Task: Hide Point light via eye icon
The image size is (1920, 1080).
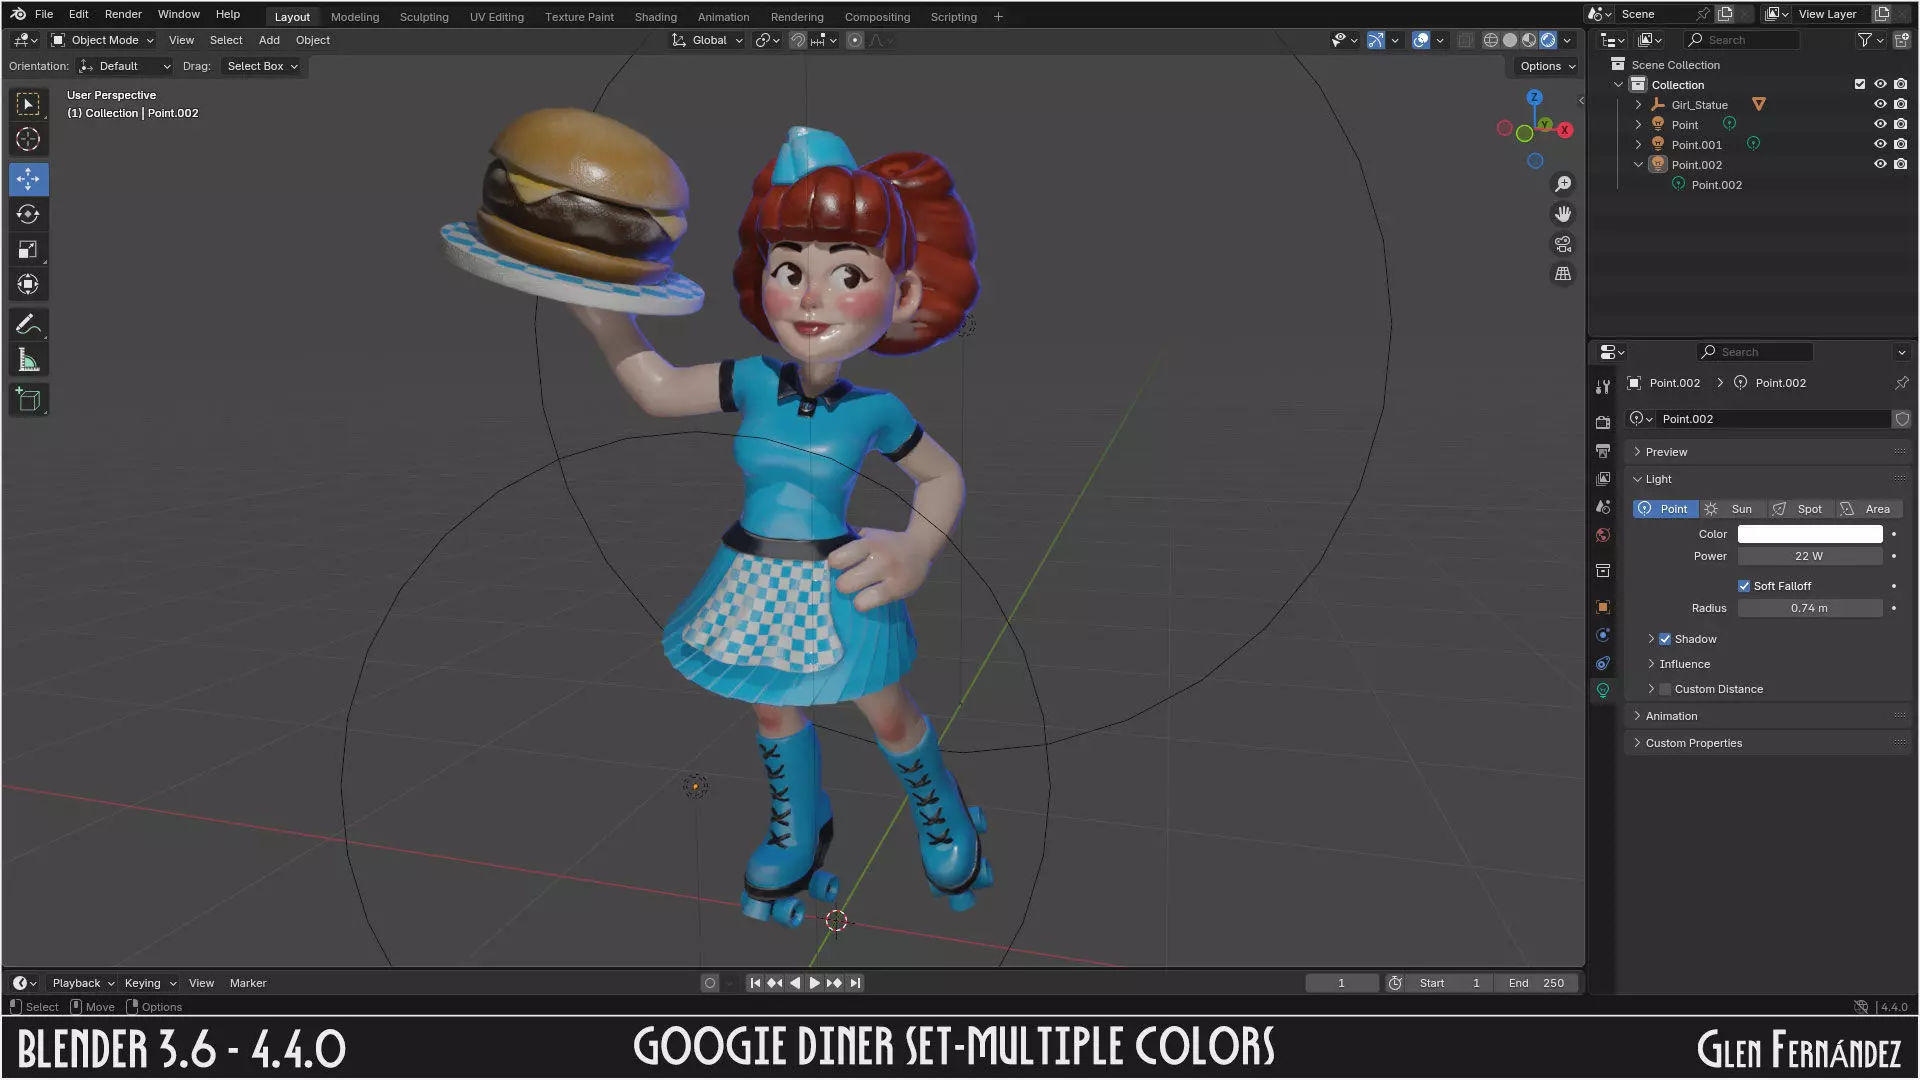Action: 1880,124
